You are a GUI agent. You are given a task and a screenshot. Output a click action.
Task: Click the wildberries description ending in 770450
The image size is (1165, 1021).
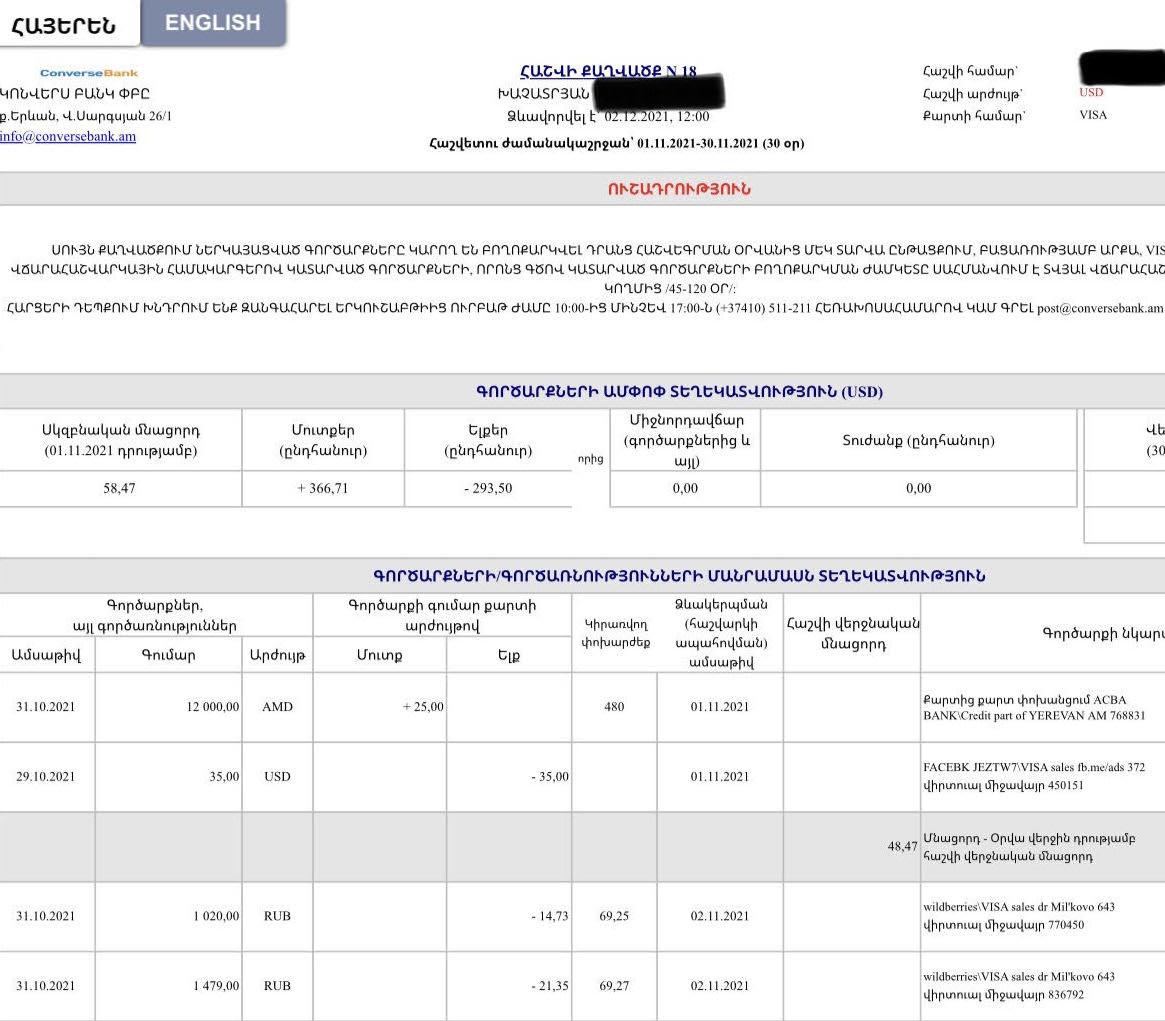(x=1019, y=916)
